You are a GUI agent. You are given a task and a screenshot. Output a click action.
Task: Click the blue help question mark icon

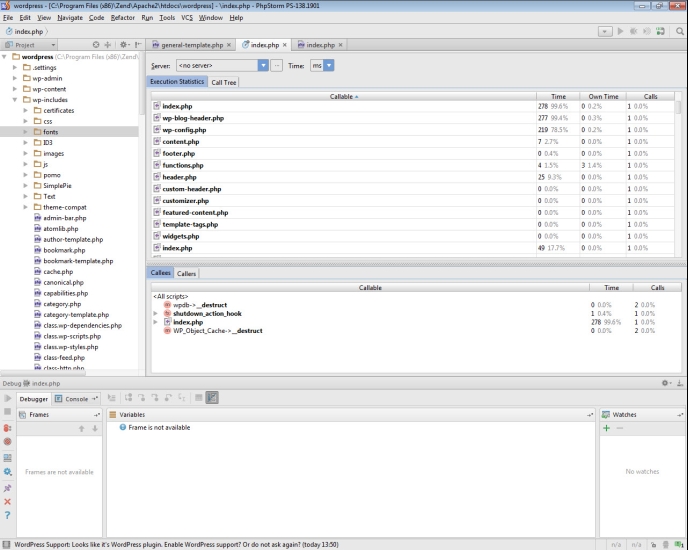[x=8, y=515]
